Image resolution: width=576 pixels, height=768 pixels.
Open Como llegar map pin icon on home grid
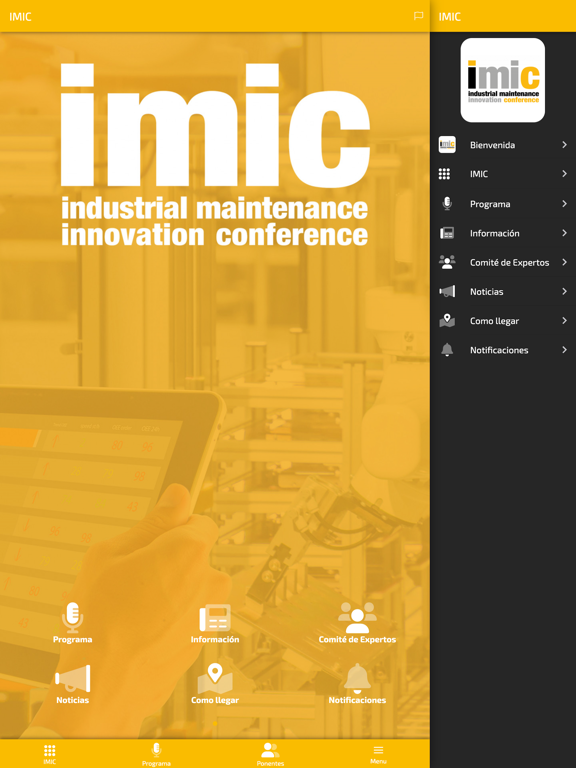(x=215, y=678)
